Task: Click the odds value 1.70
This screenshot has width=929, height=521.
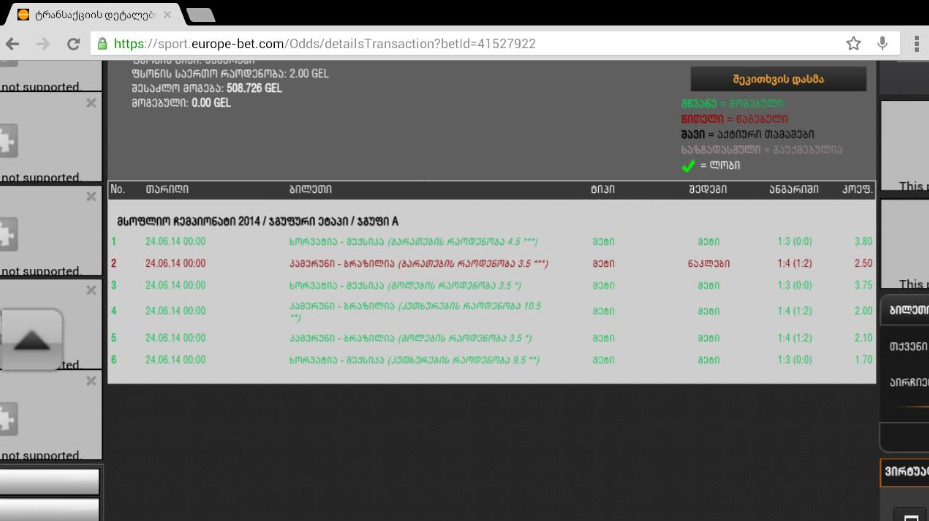Action: point(863,360)
